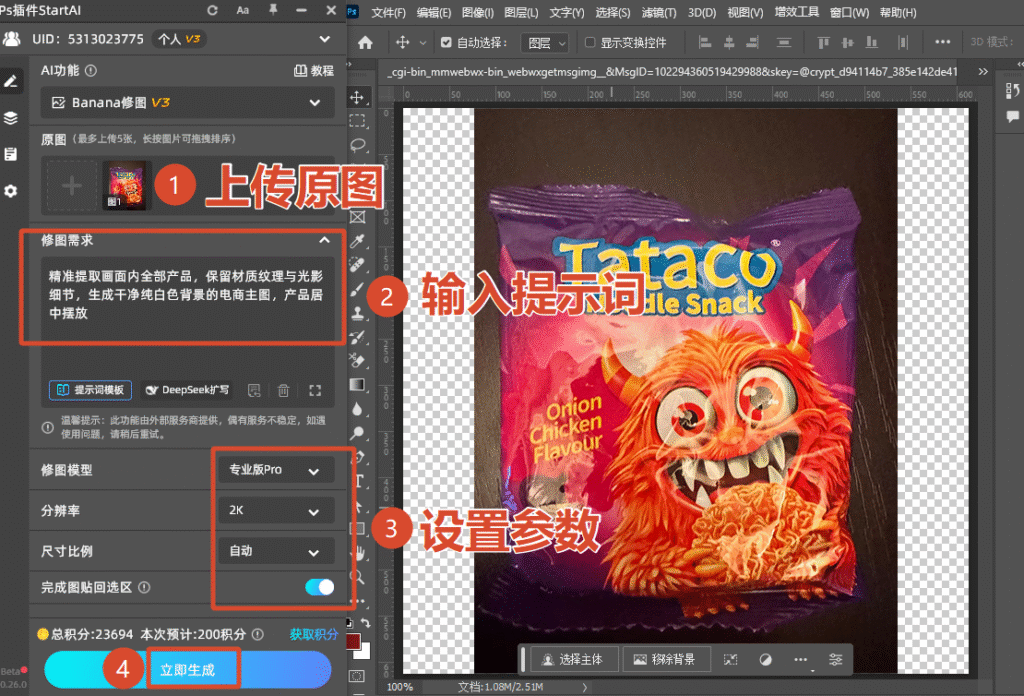Expand the UID account chevron
The height and width of the screenshot is (696, 1024).
[325, 39]
